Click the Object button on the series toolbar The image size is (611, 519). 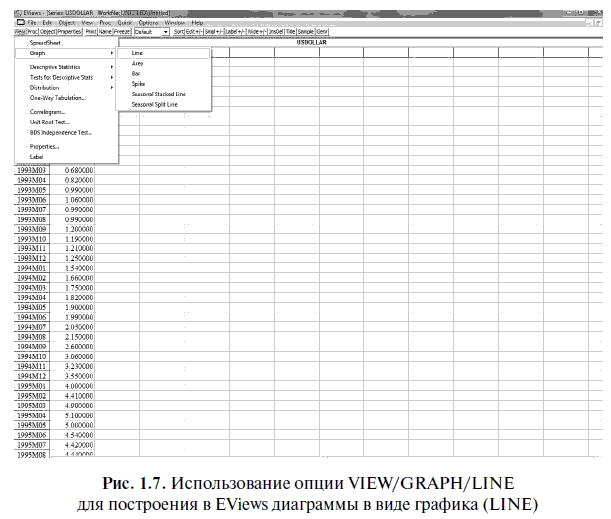coord(48,32)
